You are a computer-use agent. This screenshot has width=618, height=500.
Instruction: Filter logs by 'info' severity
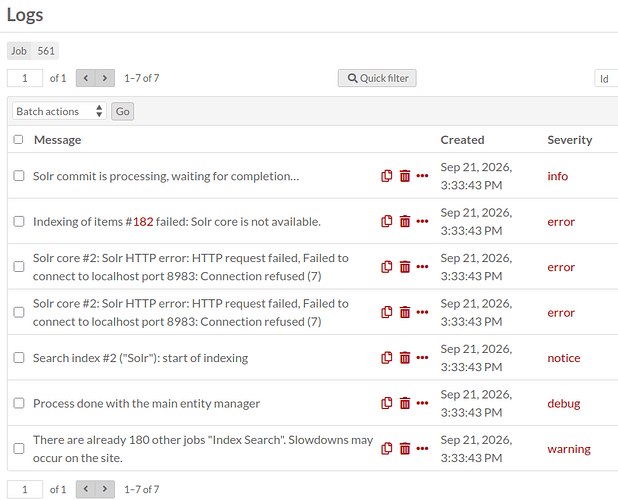coord(557,176)
